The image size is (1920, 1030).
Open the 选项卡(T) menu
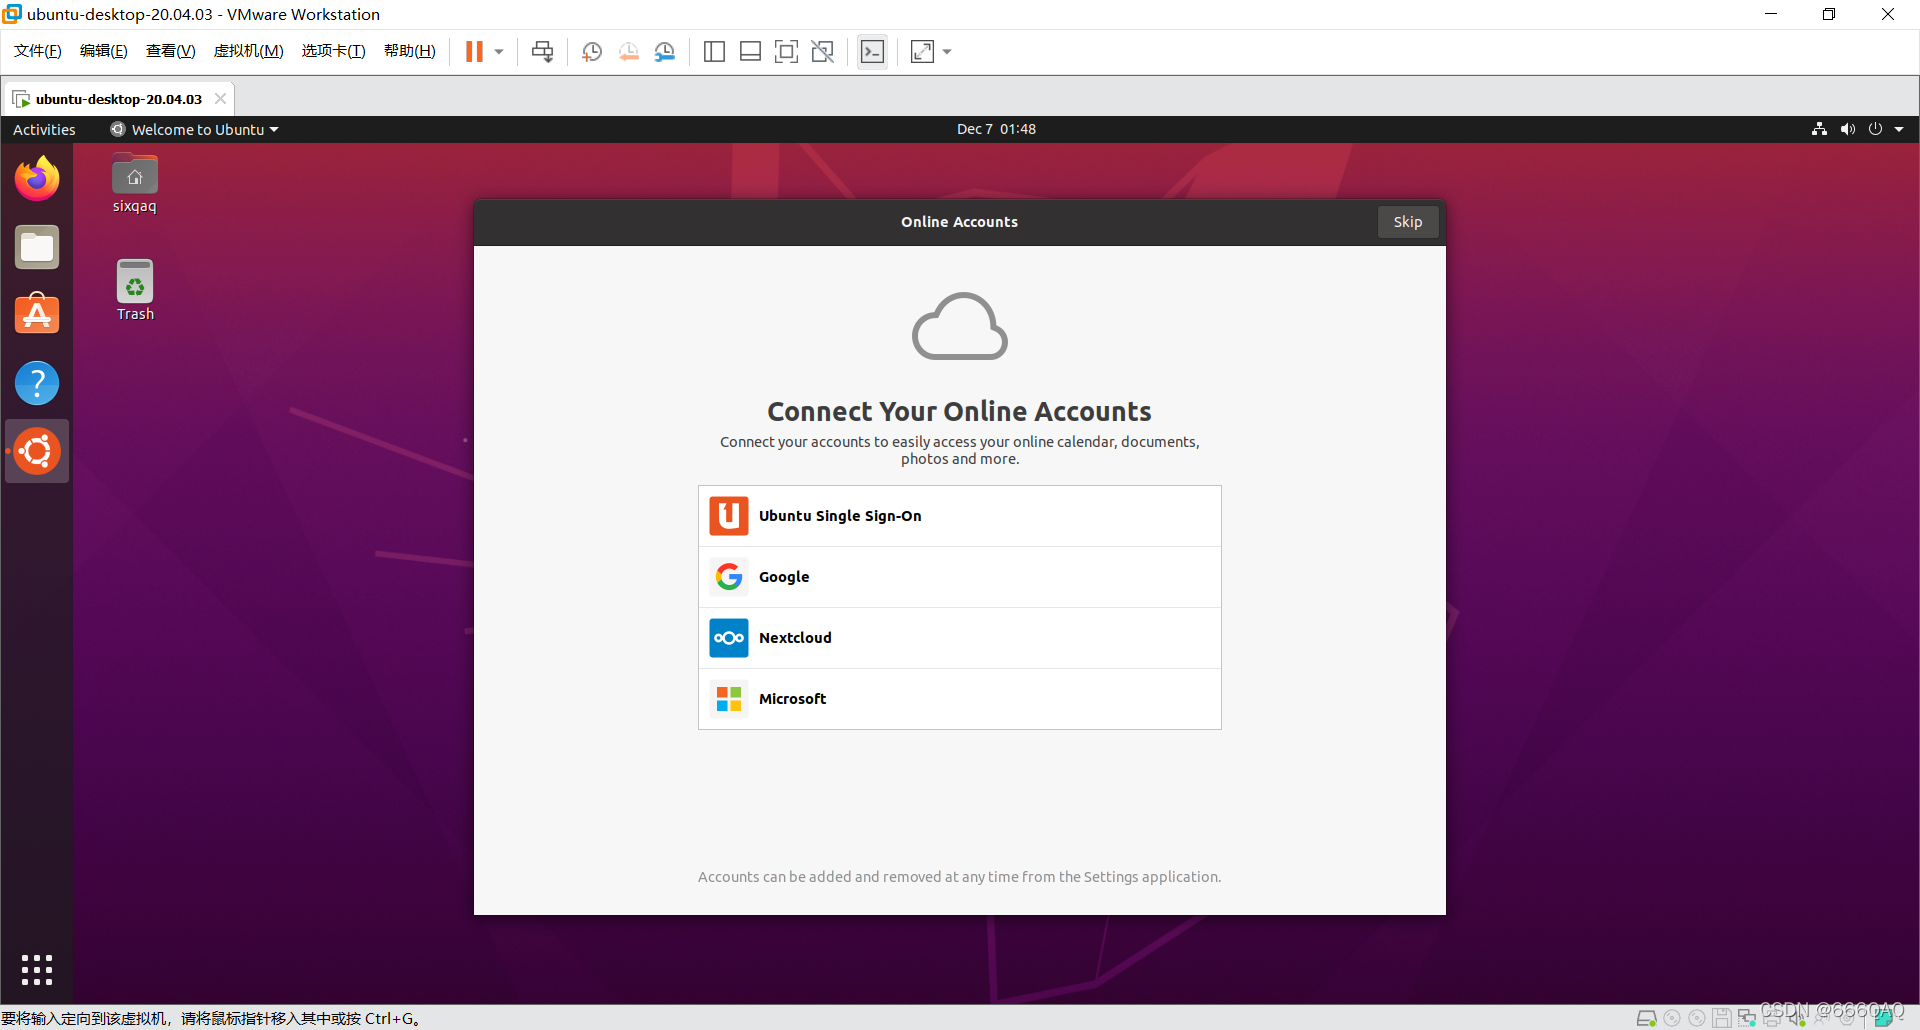[334, 51]
